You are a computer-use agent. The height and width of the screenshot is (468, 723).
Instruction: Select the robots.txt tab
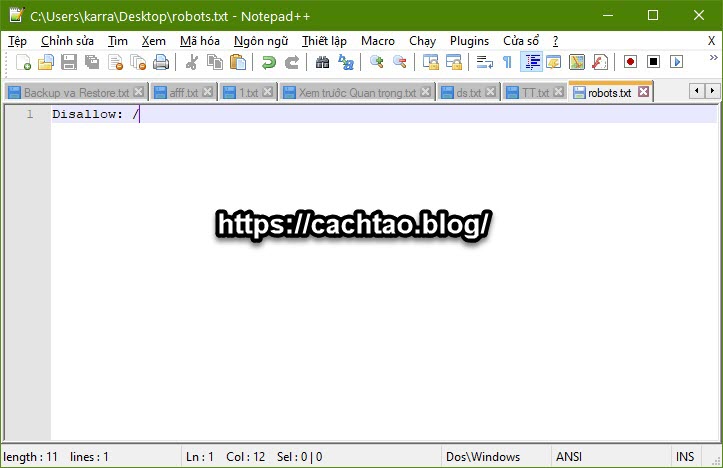point(610,92)
